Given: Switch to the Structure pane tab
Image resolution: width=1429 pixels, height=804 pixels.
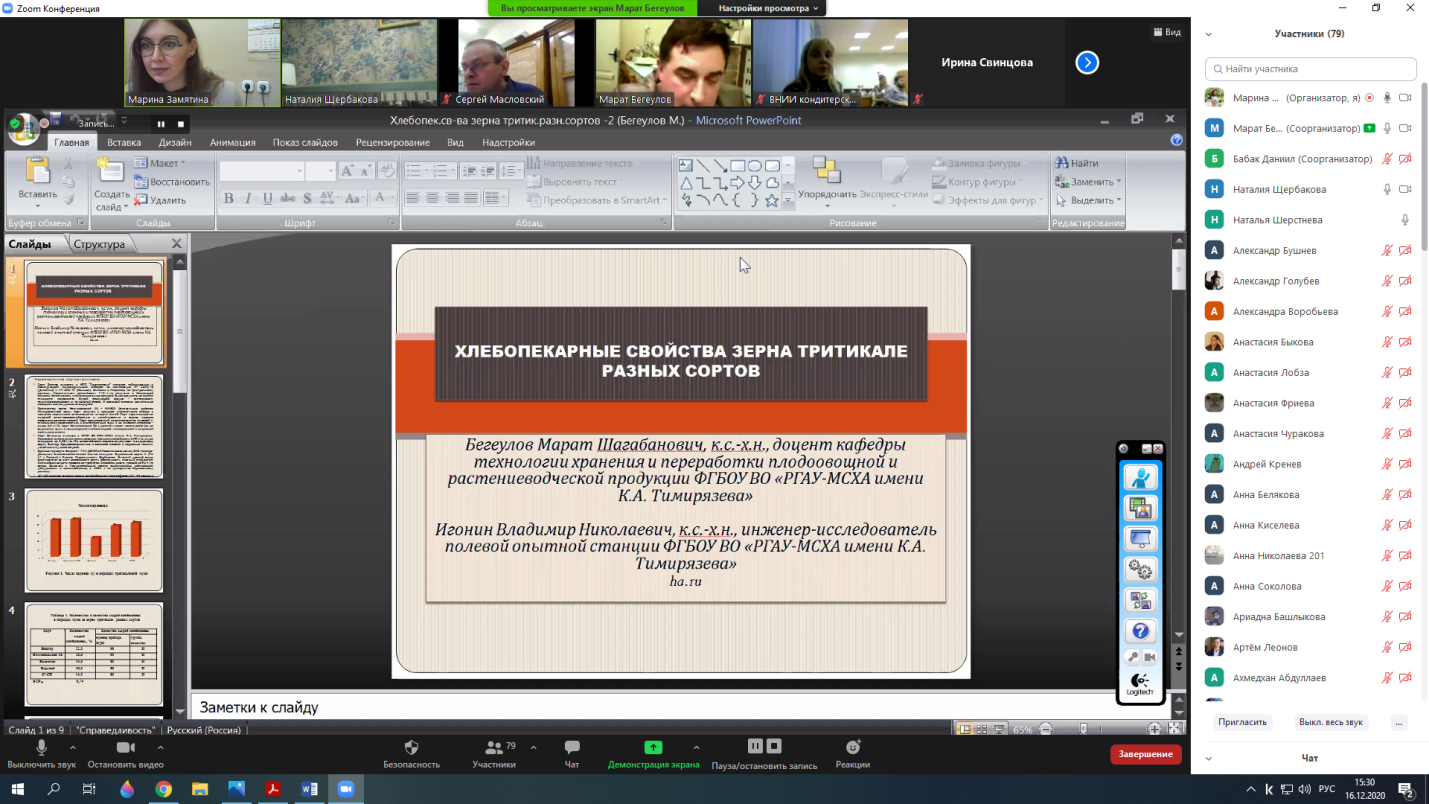Looking at the screenshot, I should [99, 244].
